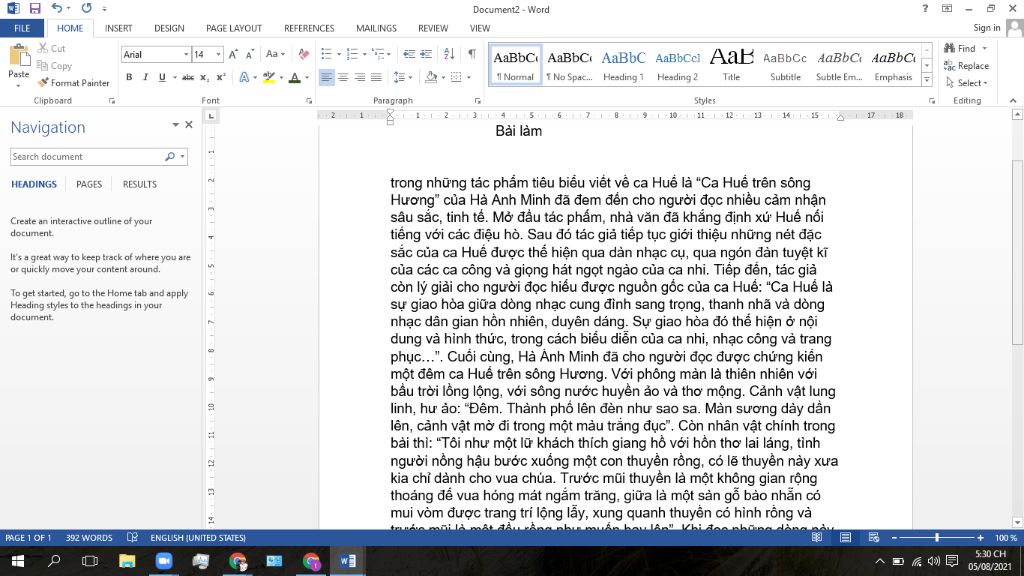This screenshot has height=576, width=1024.
Task: Align text left
Action: [327, 77]
